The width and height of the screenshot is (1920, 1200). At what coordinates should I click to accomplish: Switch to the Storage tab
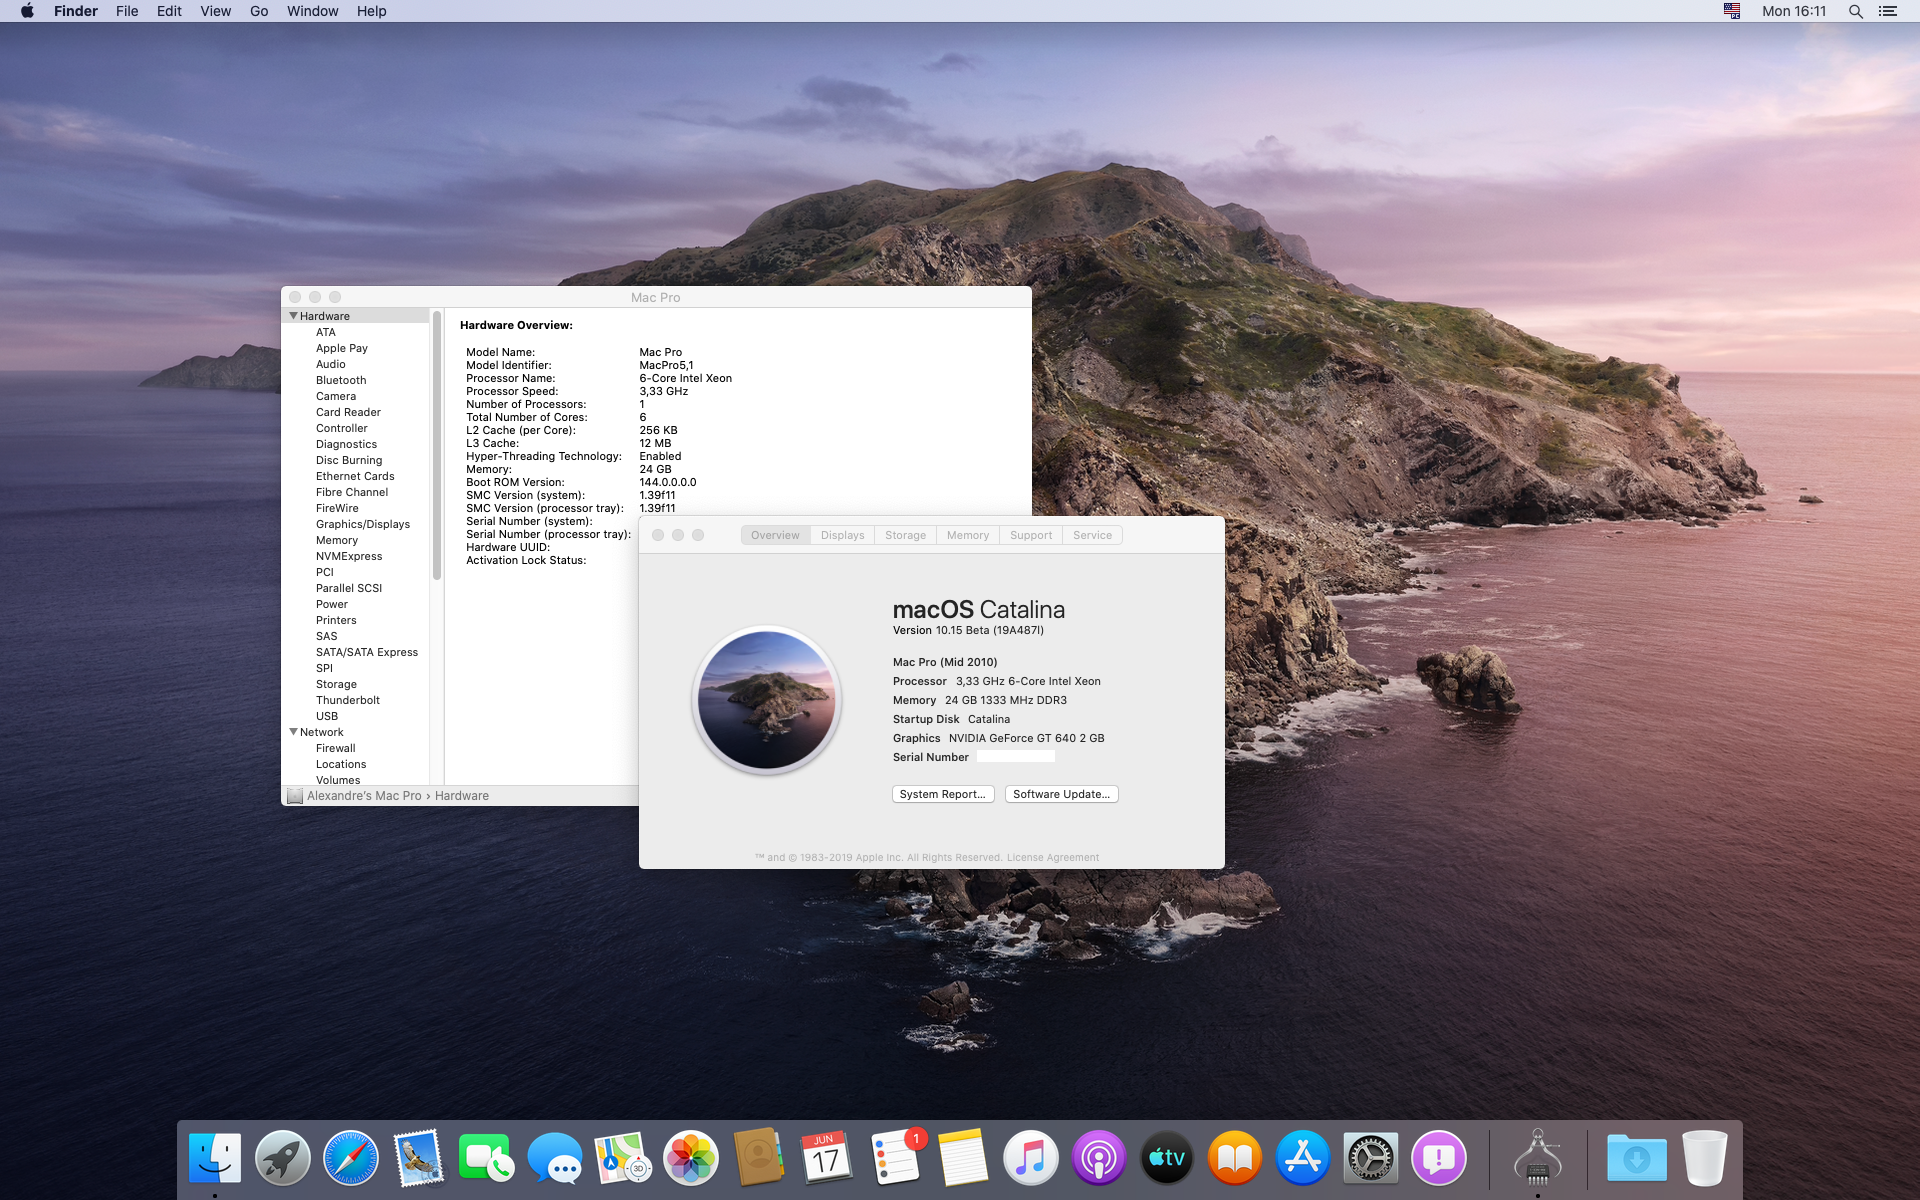coord(905,535)
